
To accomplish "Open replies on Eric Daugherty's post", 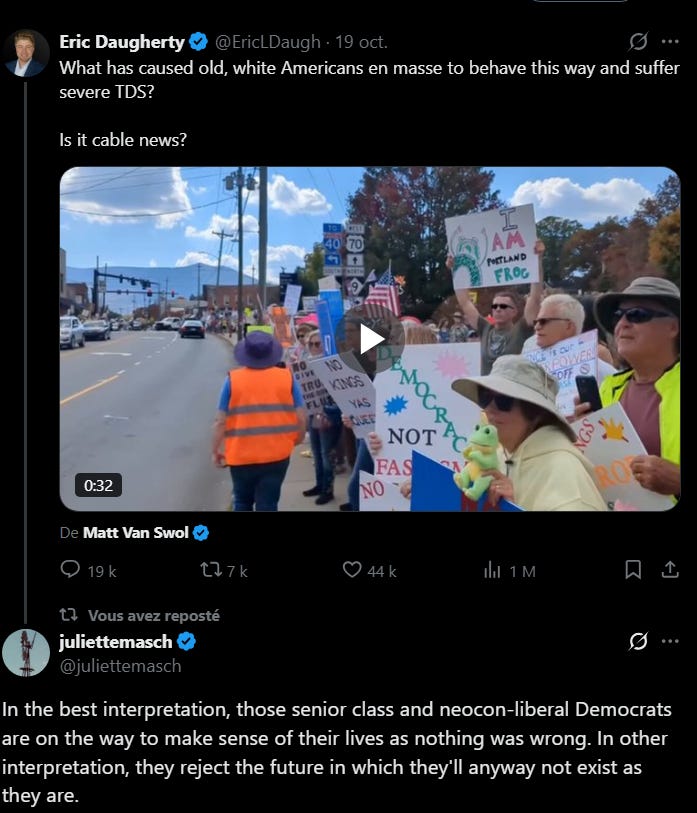I will [x=88, y=570].
